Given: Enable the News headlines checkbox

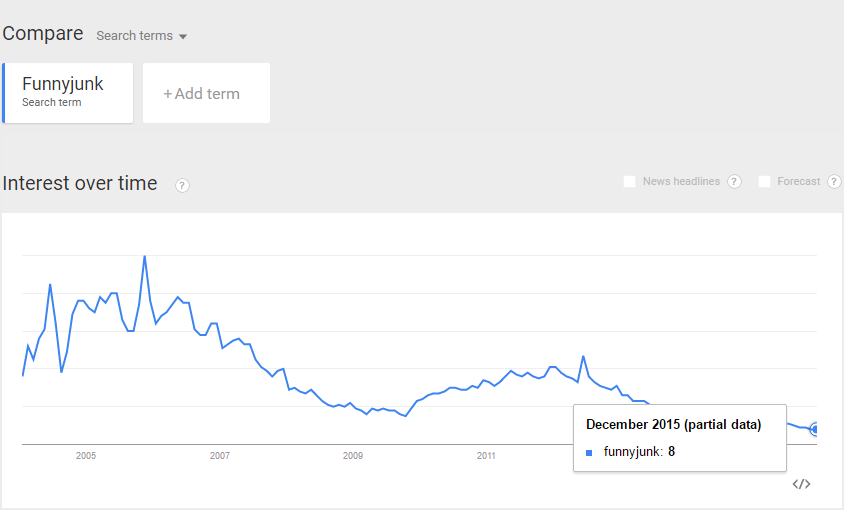Looking at the screenshot, I should coord(629,182).
